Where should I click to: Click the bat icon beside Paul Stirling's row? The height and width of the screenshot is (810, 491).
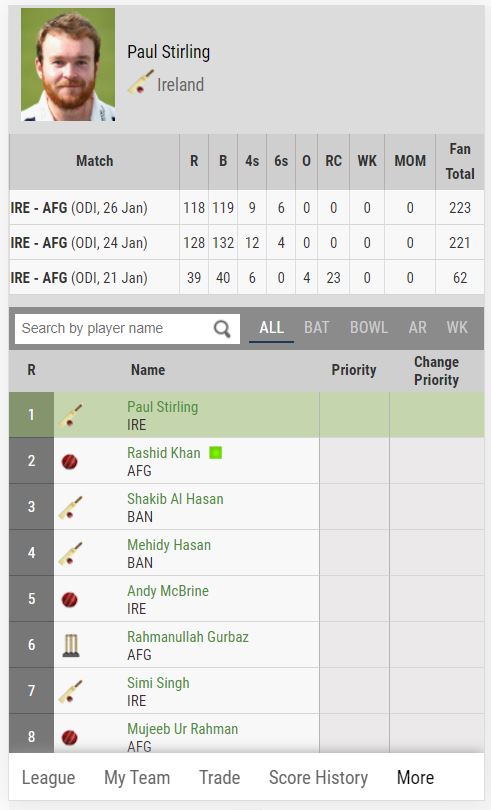pyautogui.click(x=70, y=415)
